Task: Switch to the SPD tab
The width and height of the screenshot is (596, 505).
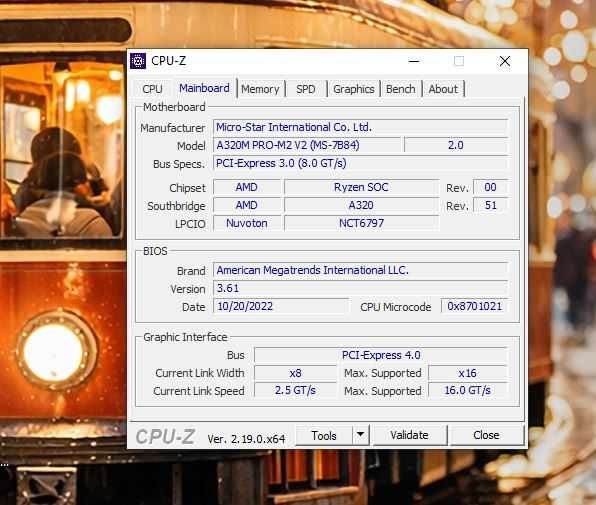Action: pos(306,89)
